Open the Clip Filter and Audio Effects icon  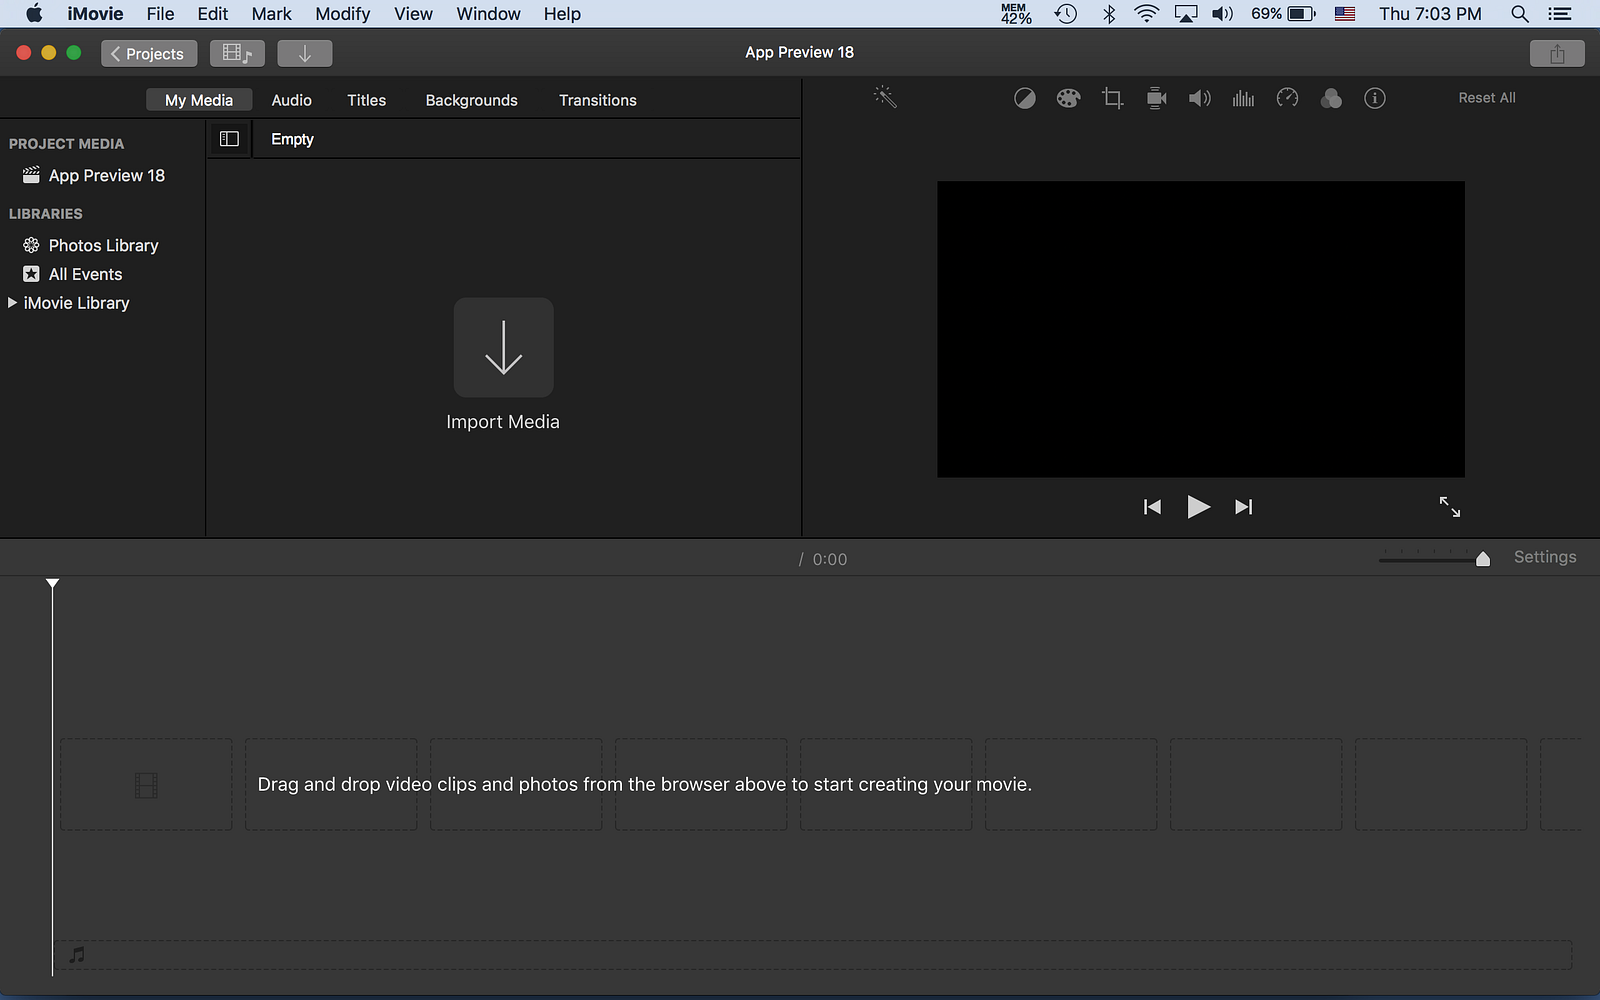(1331, 98)
